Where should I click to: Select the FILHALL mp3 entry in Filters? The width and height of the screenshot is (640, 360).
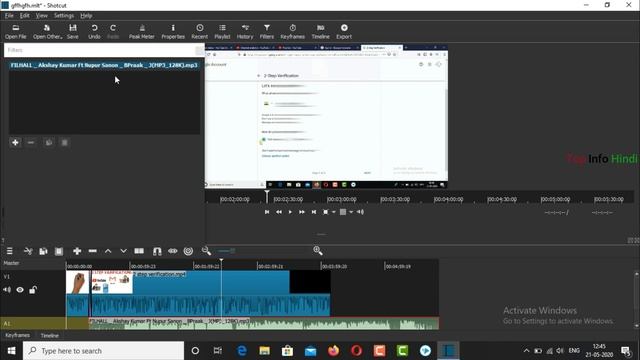coord(104,65)
